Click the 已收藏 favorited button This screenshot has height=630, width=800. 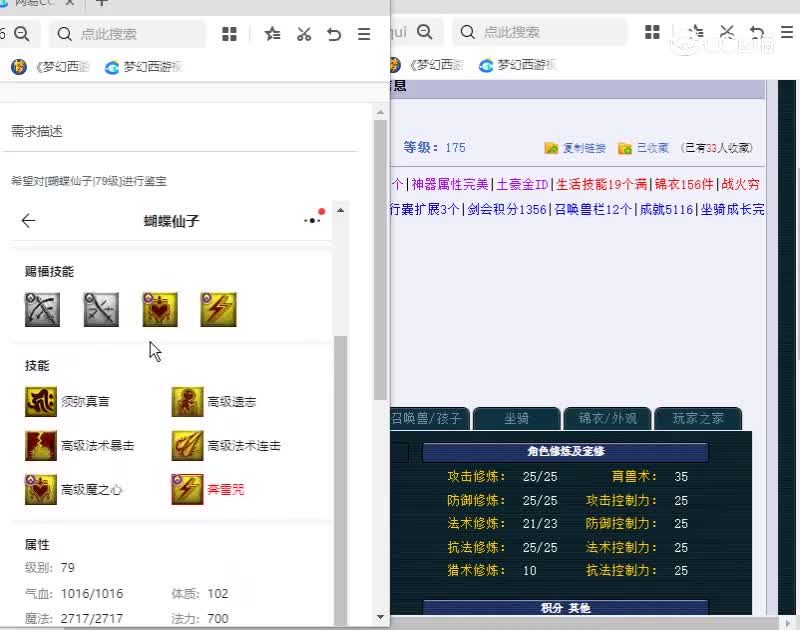tap(643, 148)
